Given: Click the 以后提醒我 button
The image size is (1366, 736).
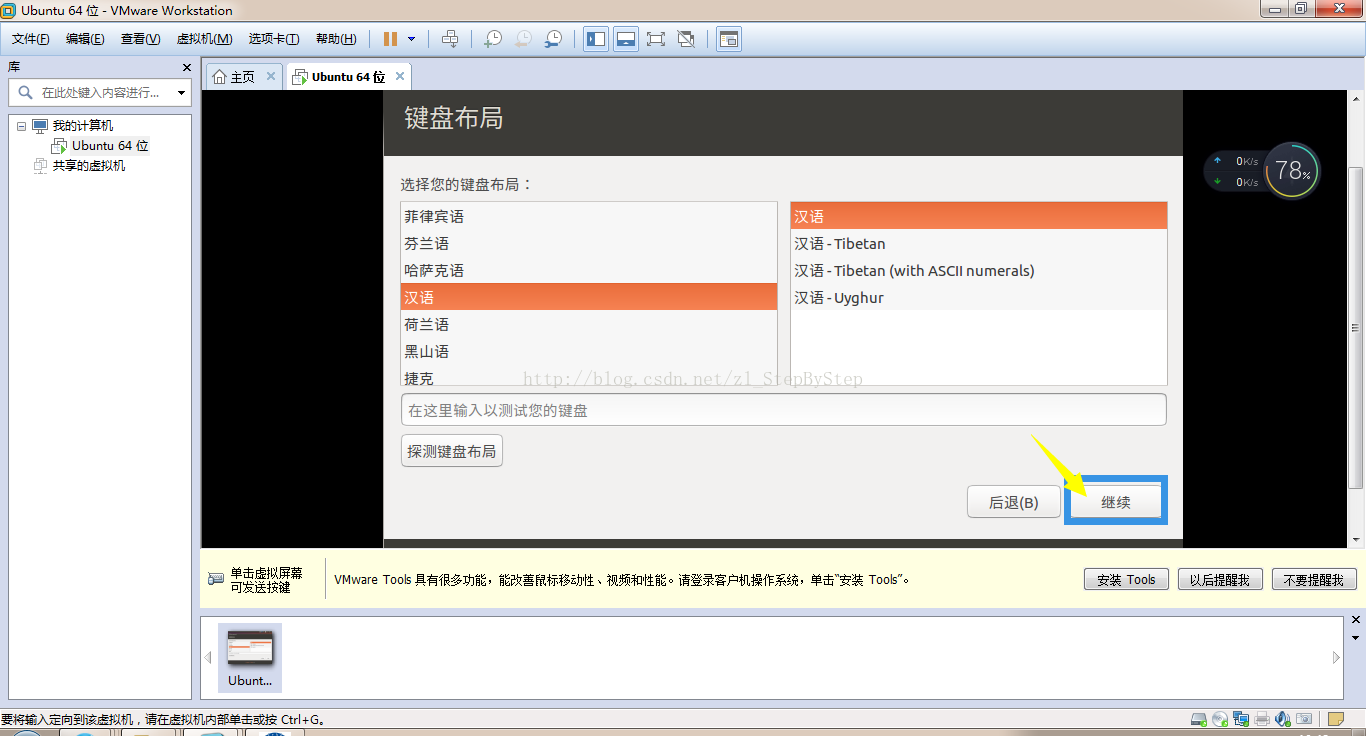Looking at the screenshot, I should [x=1220, y=580].
